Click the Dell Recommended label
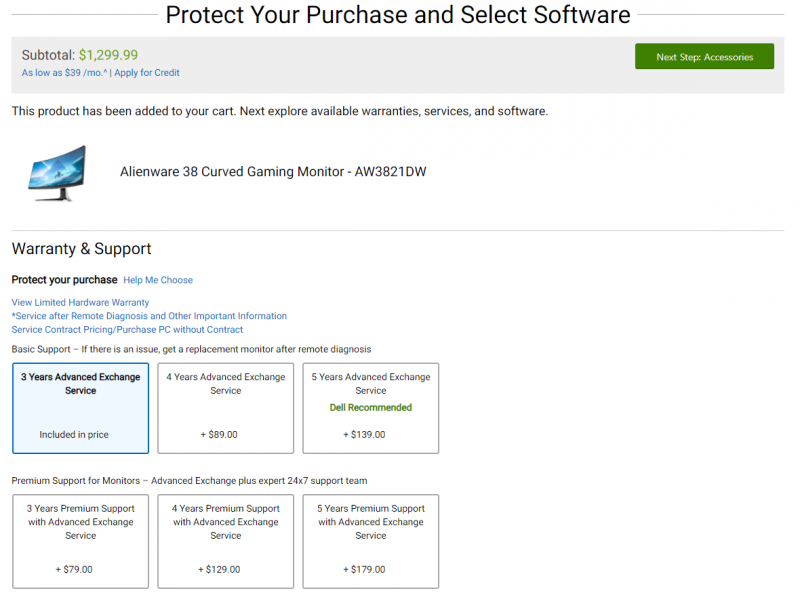The height and width of the screenshot is (595, 800). [x=371, y=407]
